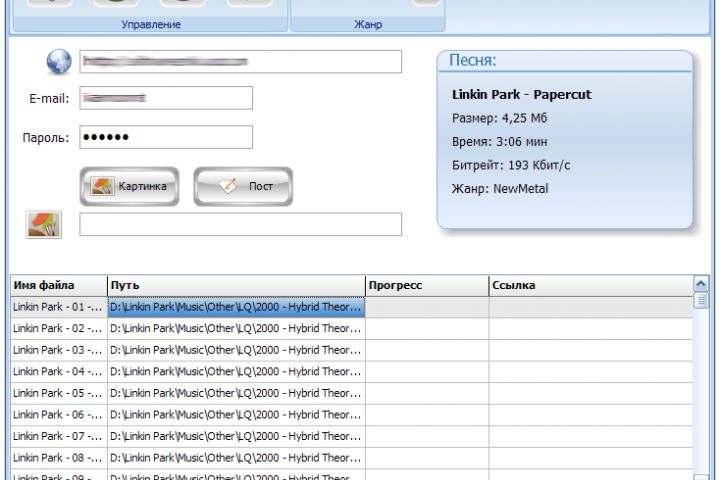The image size is (720, 480).
Task: Select row Linkin Park - 08 file name
Action: [x=59, y=458]
